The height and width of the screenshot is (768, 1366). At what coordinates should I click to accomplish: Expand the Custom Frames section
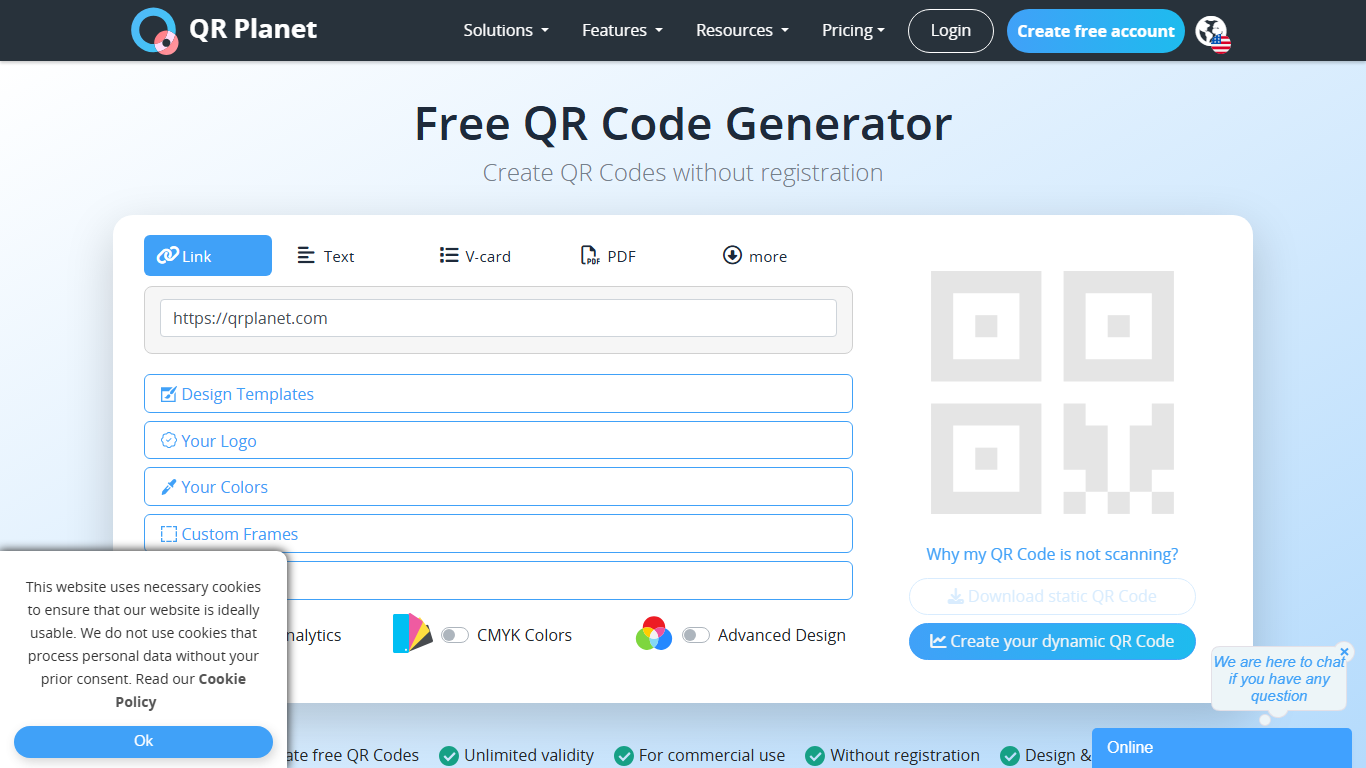tap(498, 534)
